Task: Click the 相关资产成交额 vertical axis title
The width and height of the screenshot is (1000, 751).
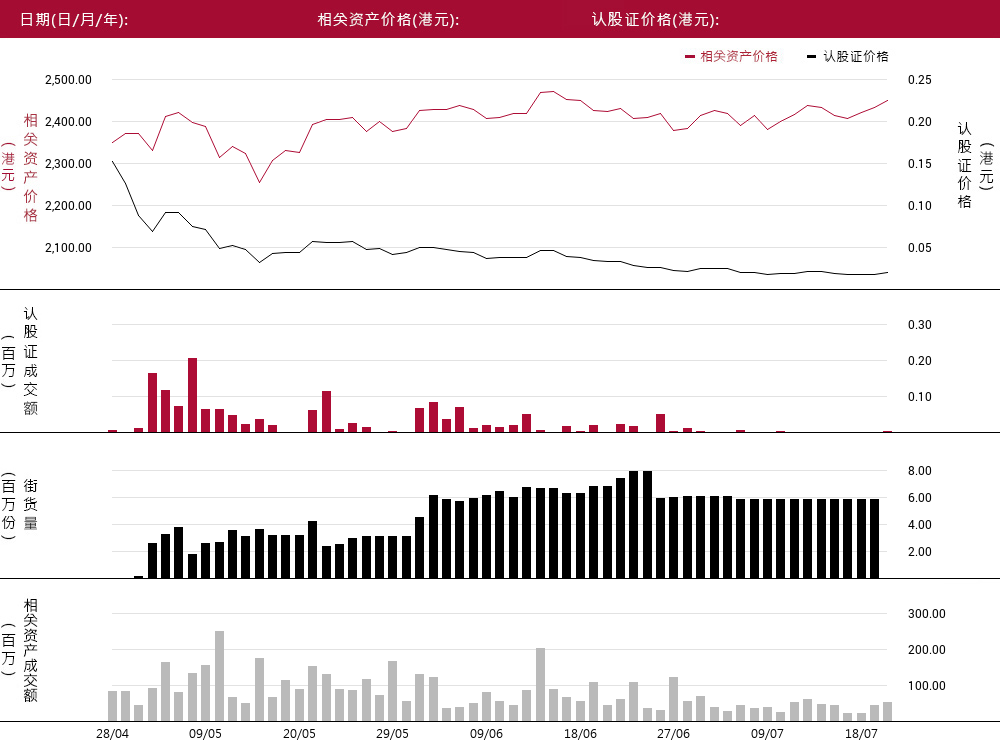Action: [30, 650]
